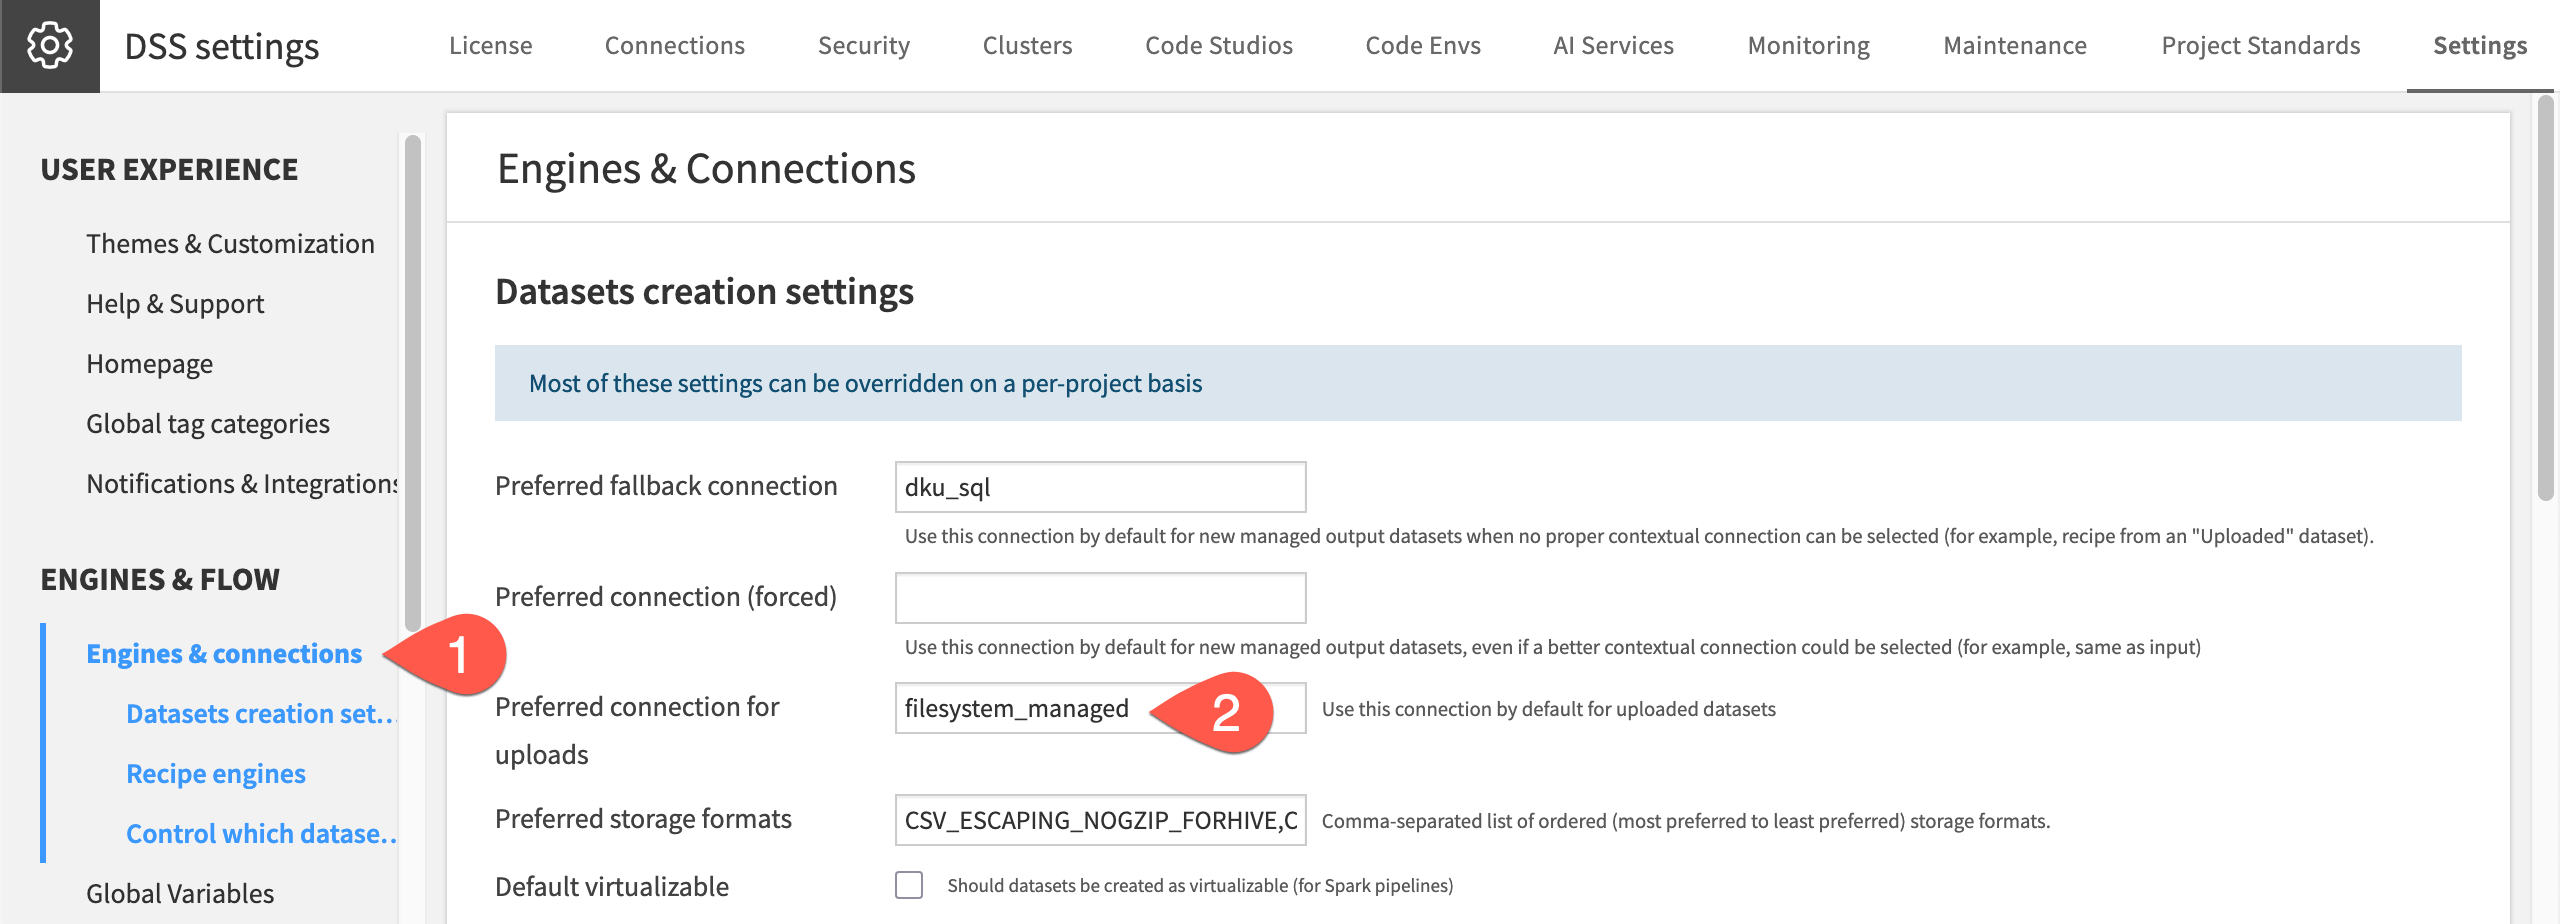Edit the Preferred storage formats field
2560x924 pixels.
pos(1100,820)
